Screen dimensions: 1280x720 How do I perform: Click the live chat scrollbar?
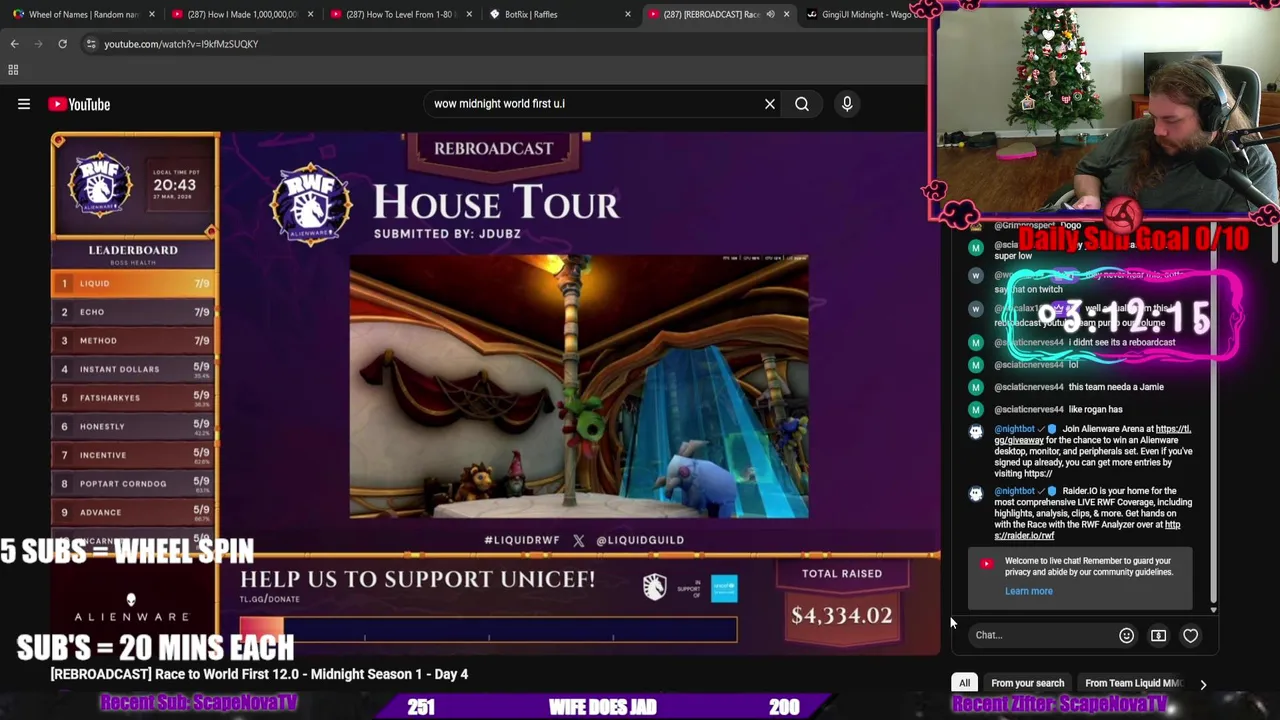tap(1214, 420)
